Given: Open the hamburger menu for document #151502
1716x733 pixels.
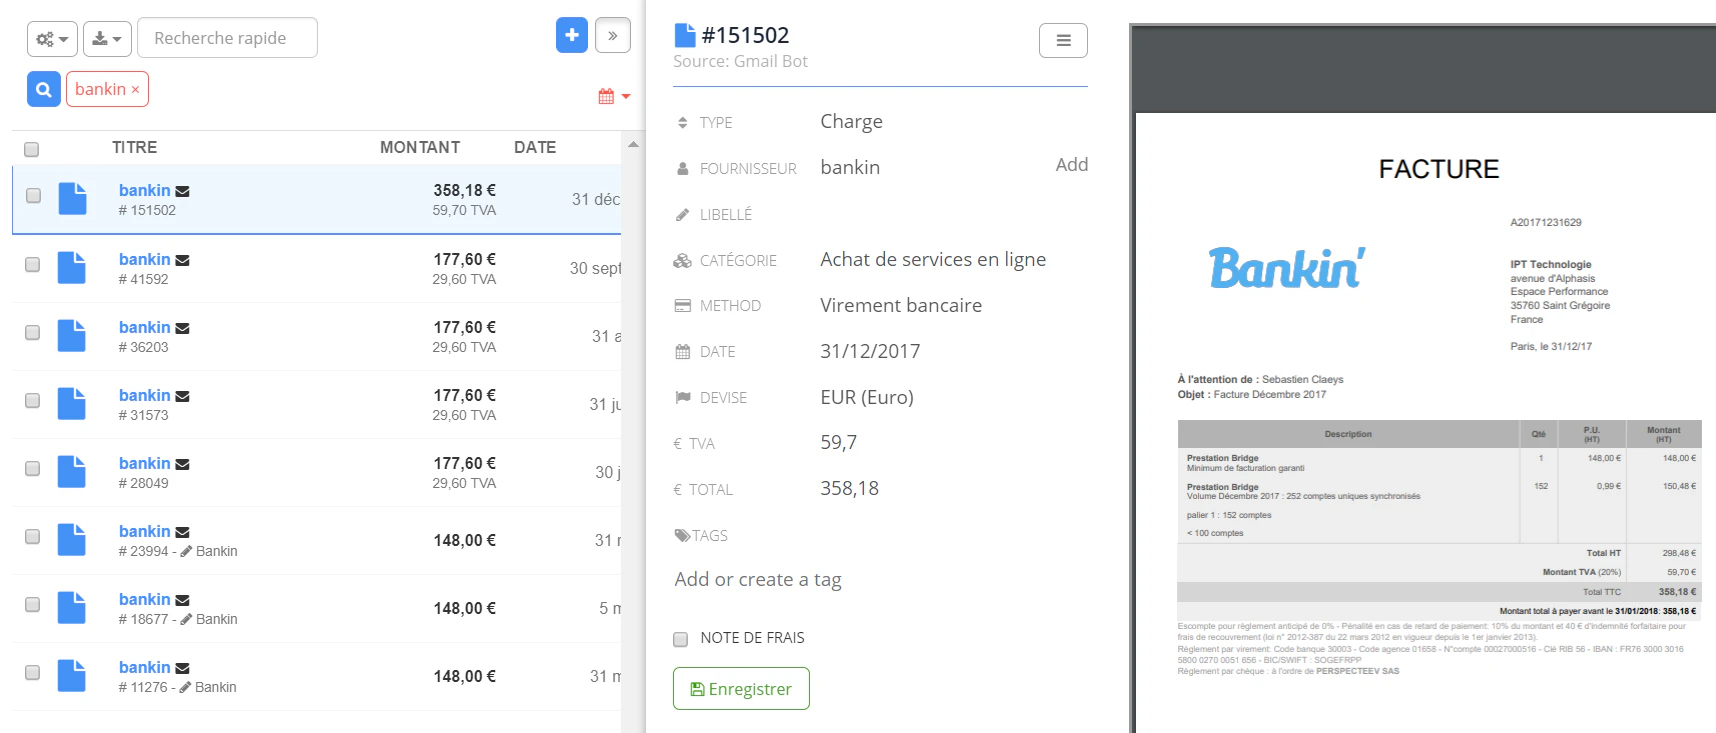Looking at the screenshot, I should click(x=1063, y=41).
